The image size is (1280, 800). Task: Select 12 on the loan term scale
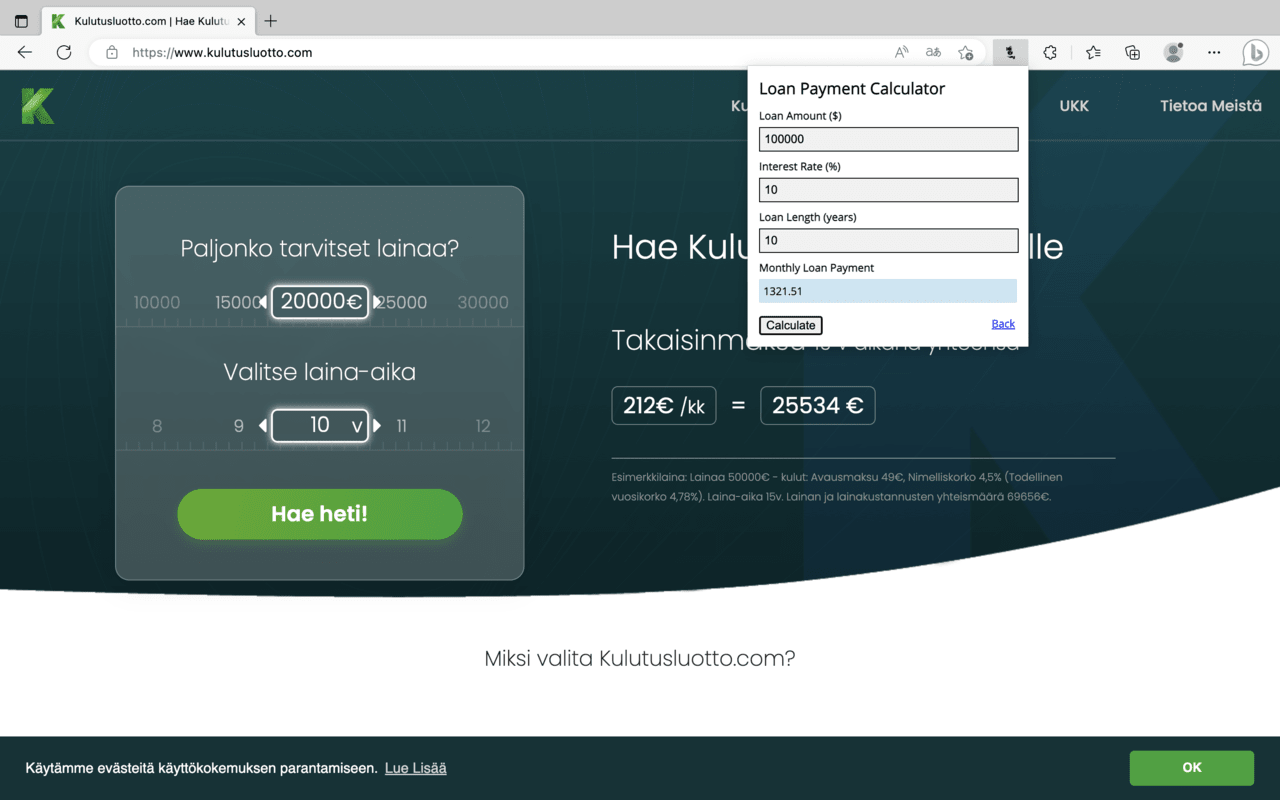click(x=483, y=426)
